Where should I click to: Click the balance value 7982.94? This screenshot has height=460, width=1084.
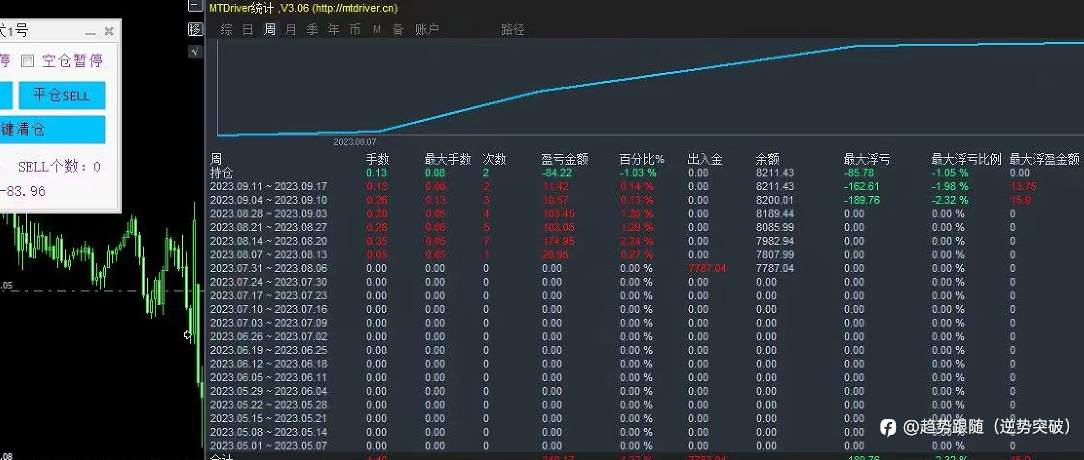click(775, 241)
